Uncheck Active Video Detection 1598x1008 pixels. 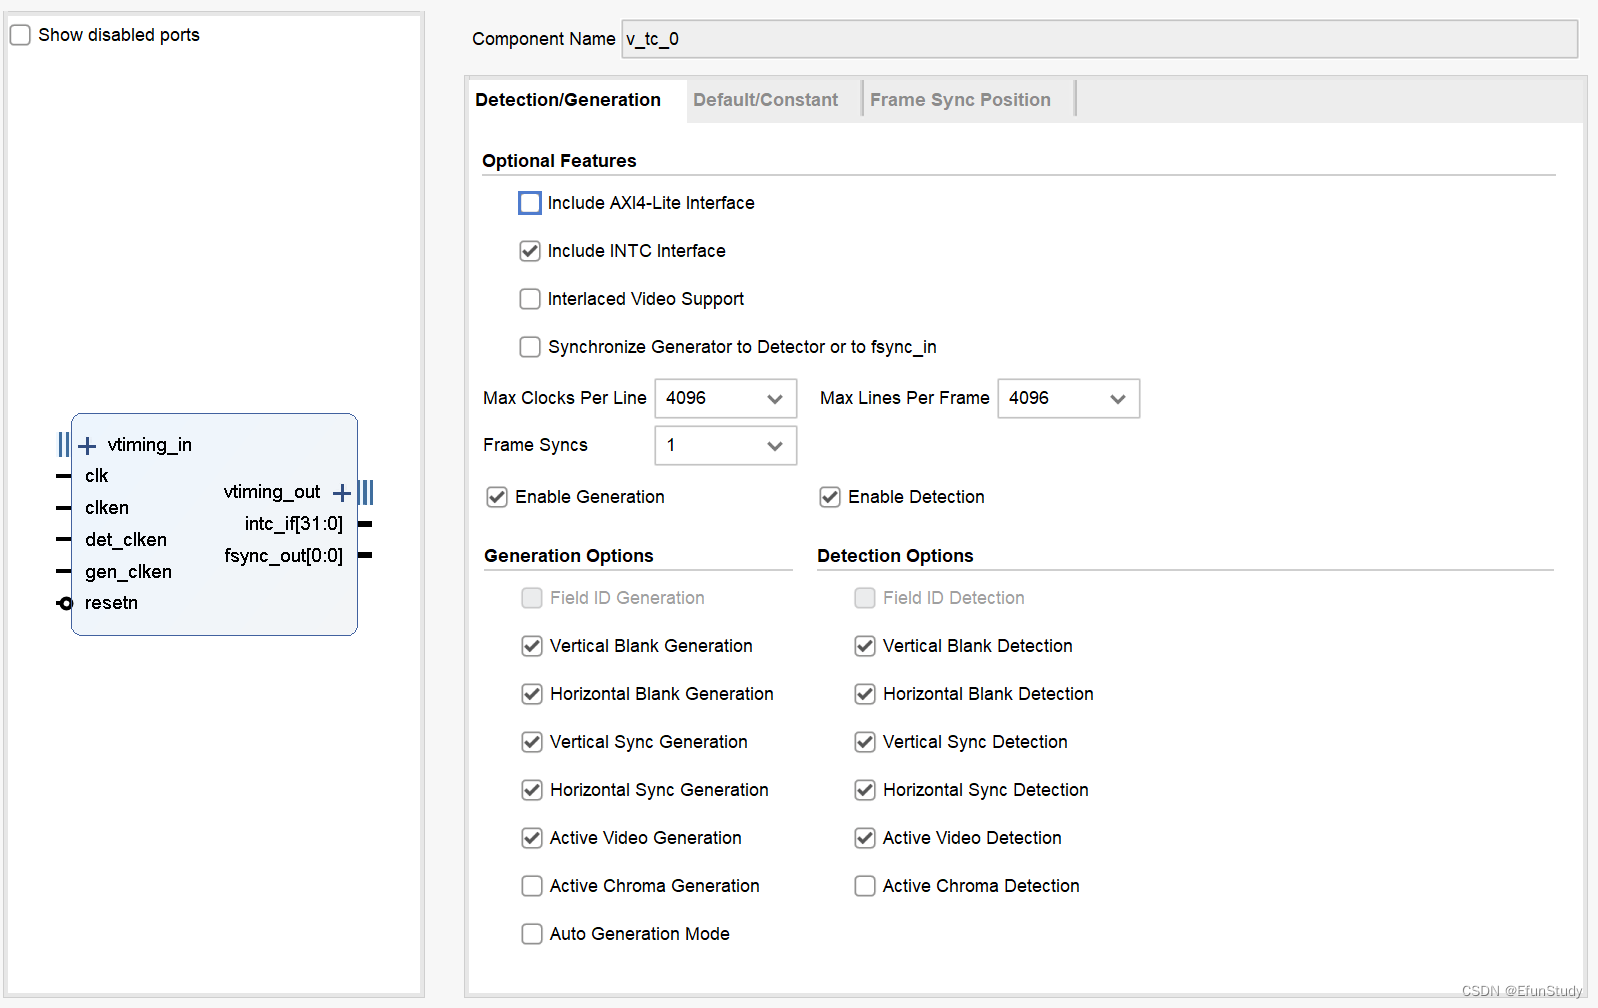tap(865, 838)
